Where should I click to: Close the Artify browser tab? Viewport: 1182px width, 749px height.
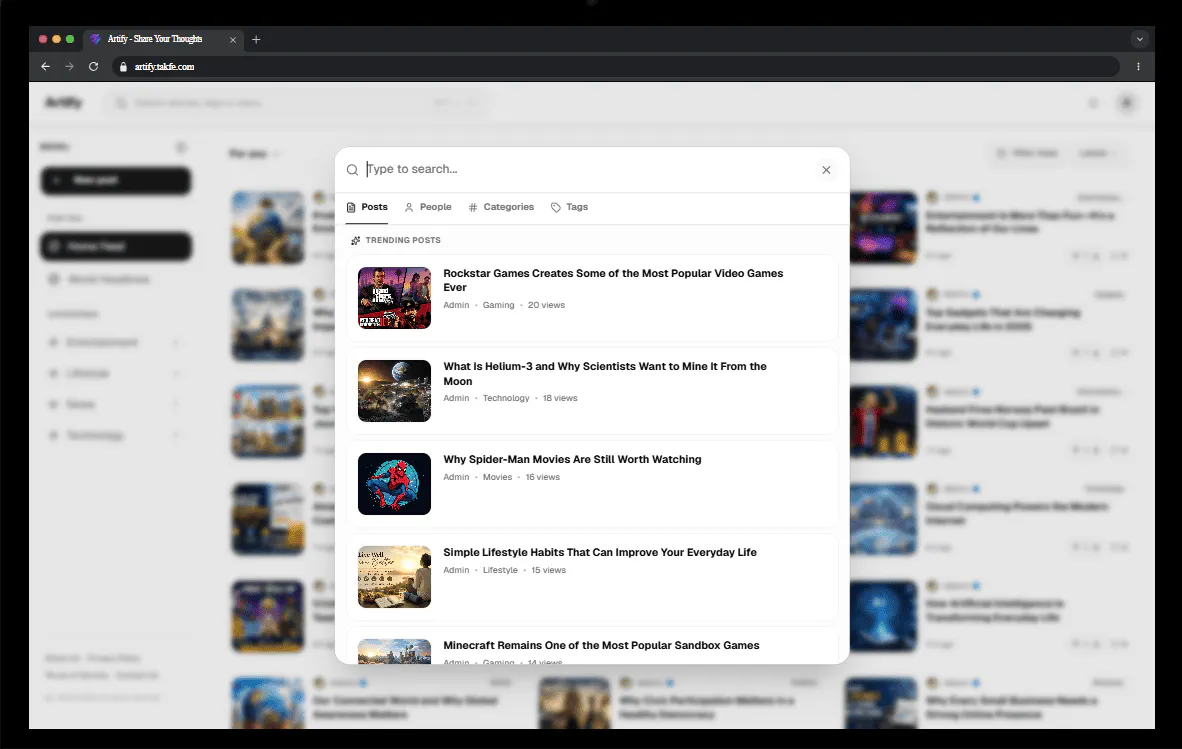(x=233, y=40)
